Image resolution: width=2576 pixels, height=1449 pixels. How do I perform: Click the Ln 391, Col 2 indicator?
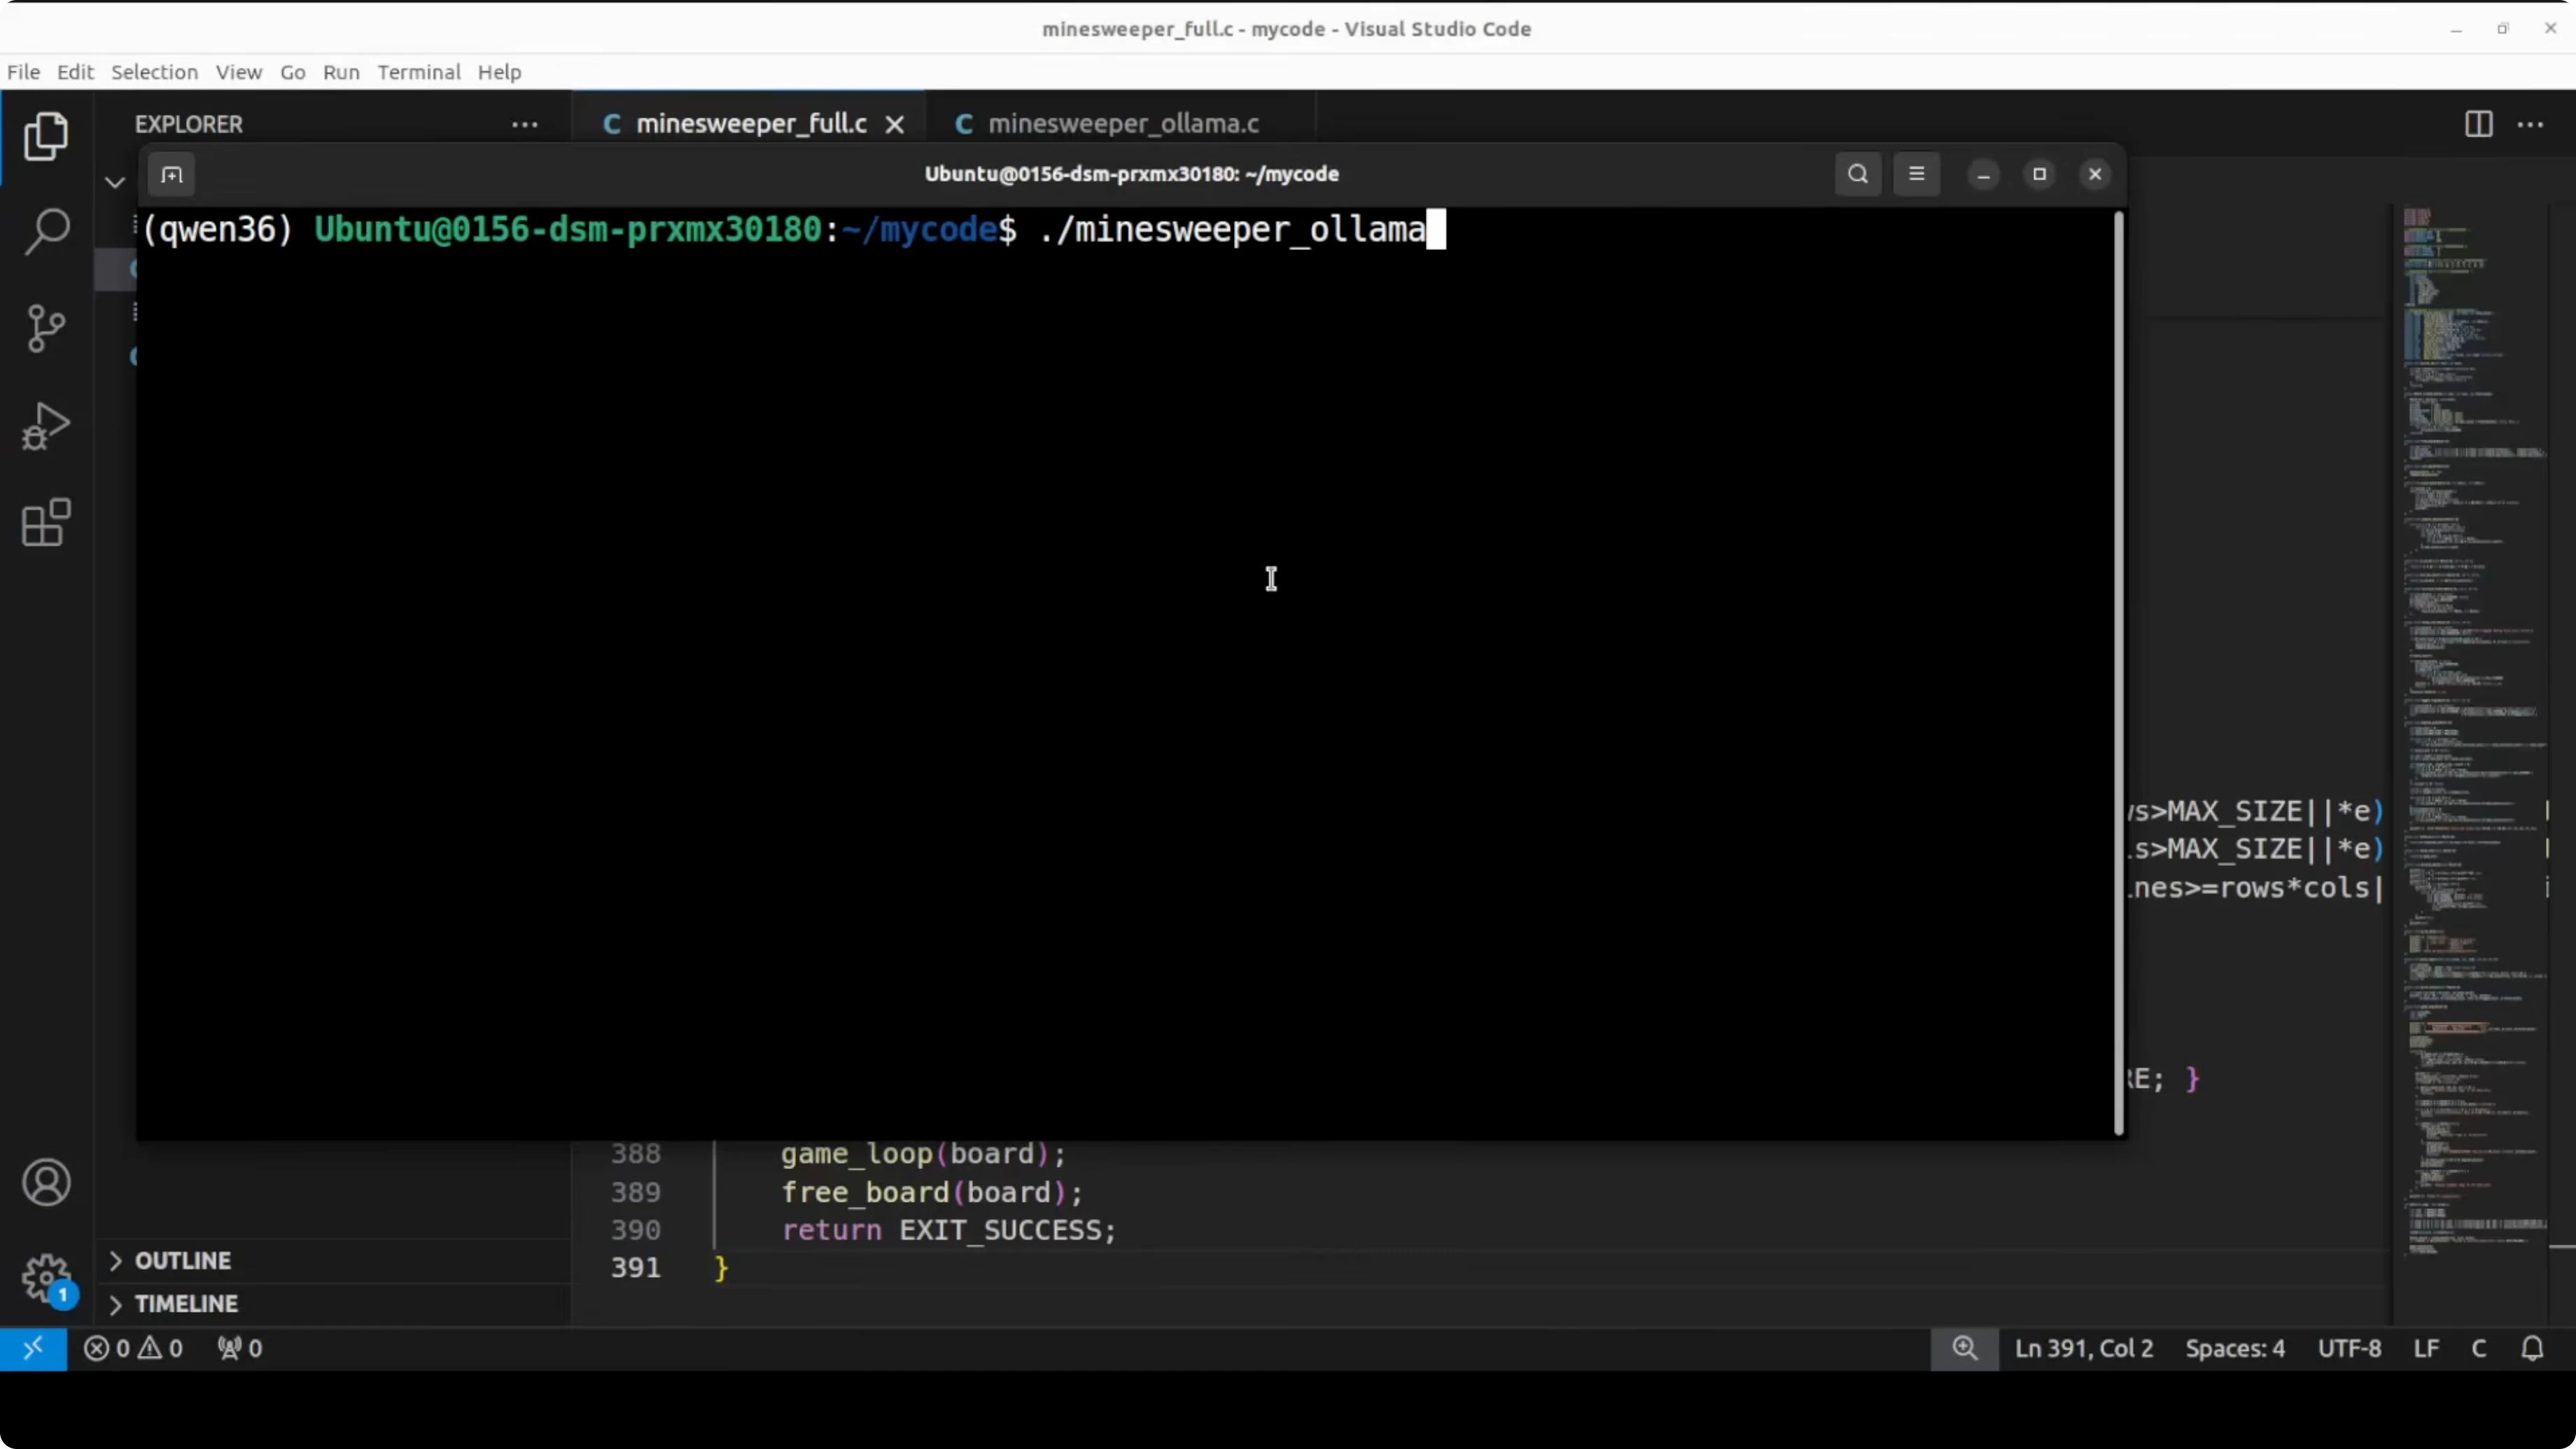click(x=2083, y=1348)
